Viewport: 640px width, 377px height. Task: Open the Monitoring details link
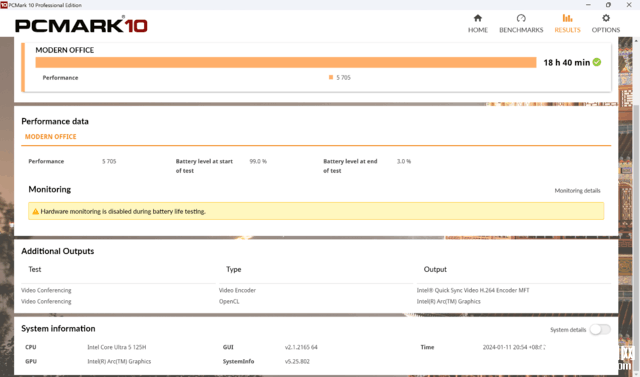point(577,191)
